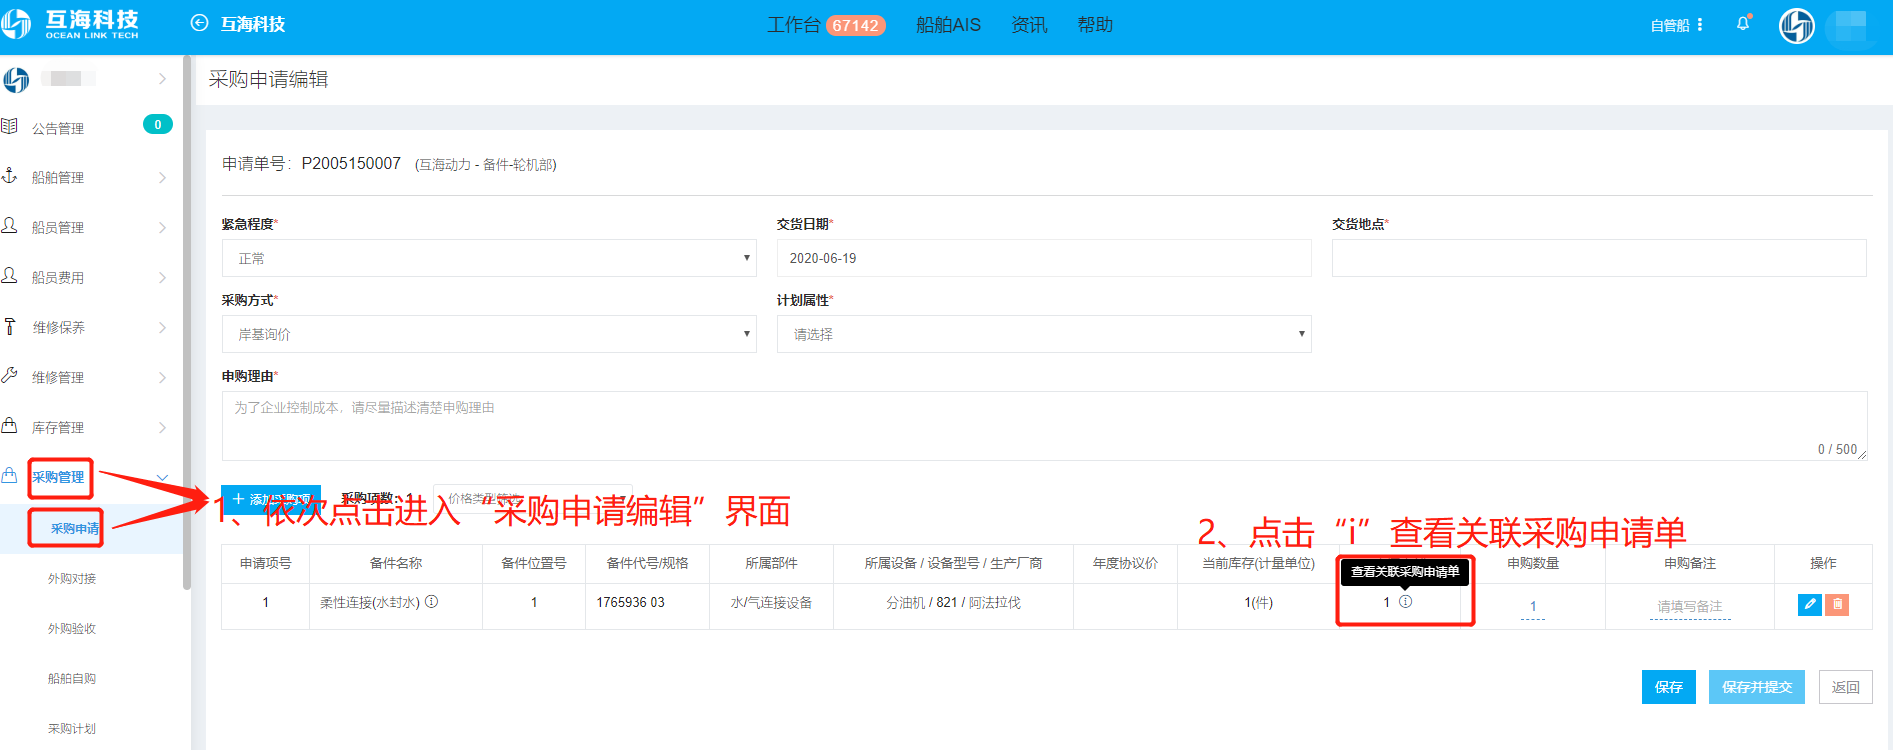Click the 保存 button
This screenshot has height=750, width=1893.
click(1669, 687)
